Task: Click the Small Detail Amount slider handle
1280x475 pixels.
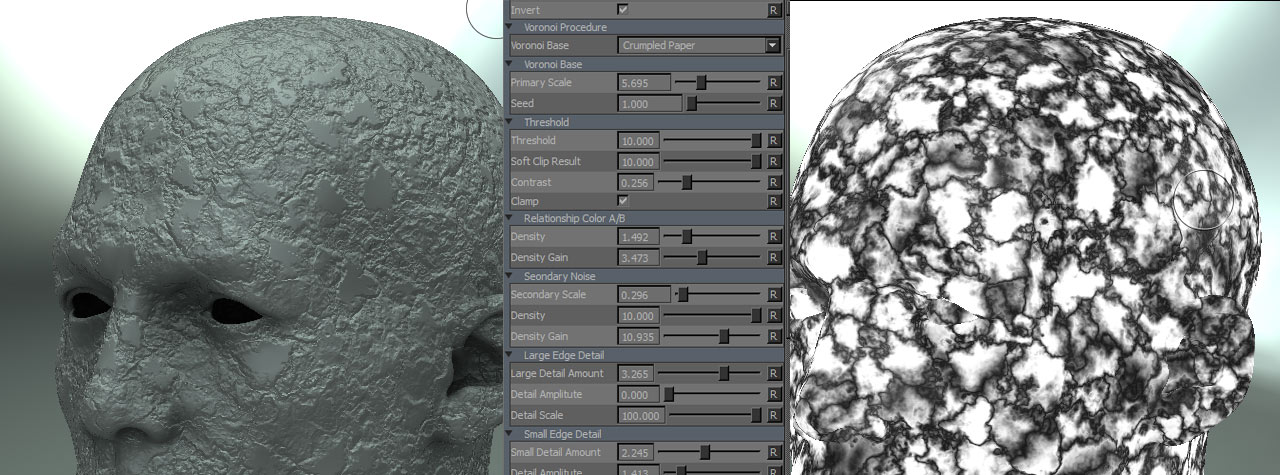Action: pyautogui.click(x=705, y=453)
